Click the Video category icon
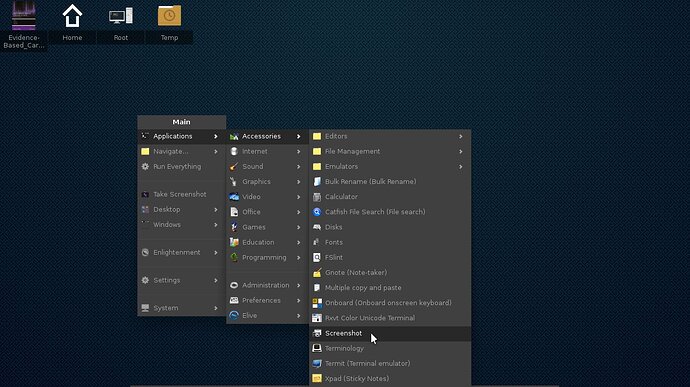The width and height of the screenshot is (690, 387). tap(234, 197)
